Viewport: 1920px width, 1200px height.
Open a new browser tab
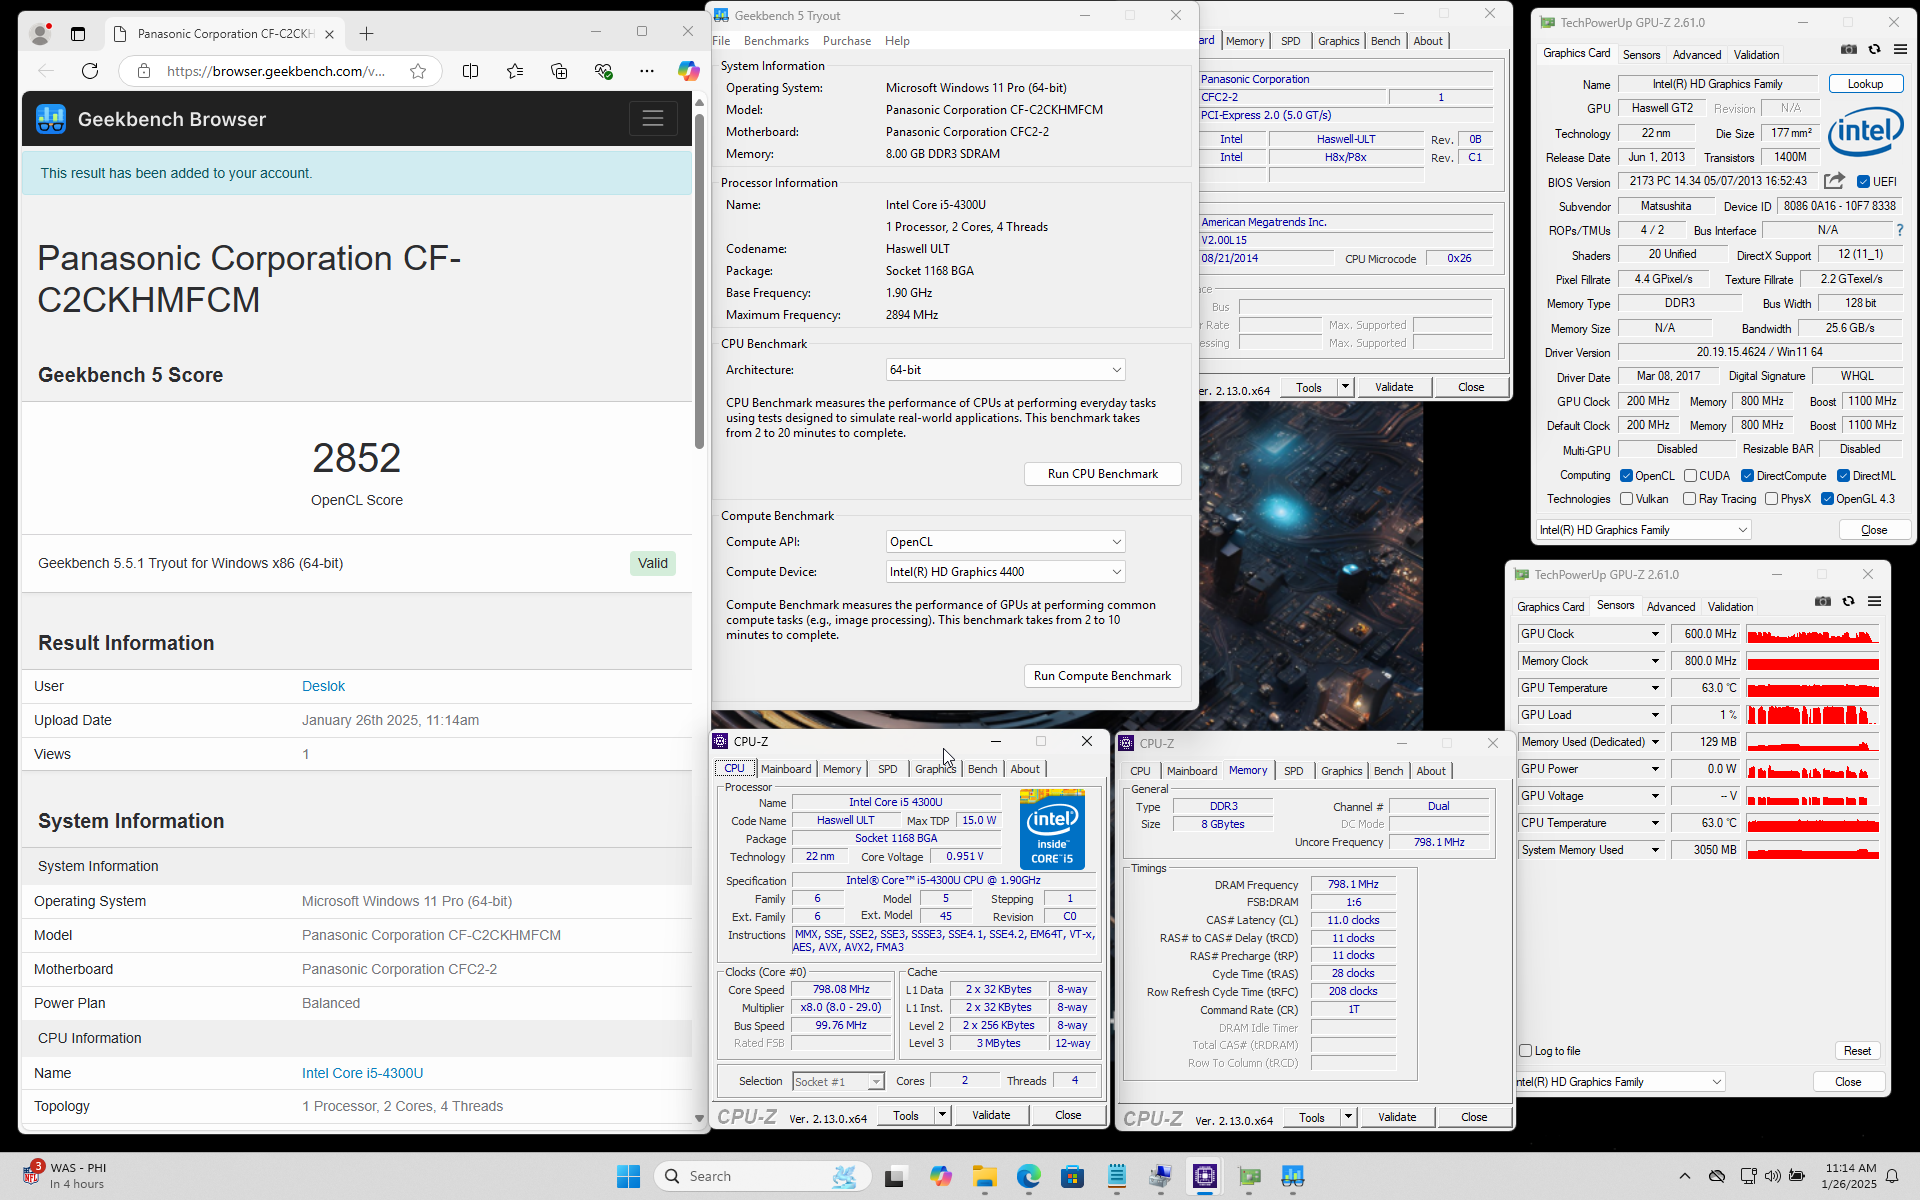pyautogui.click(x=367, y=33)
